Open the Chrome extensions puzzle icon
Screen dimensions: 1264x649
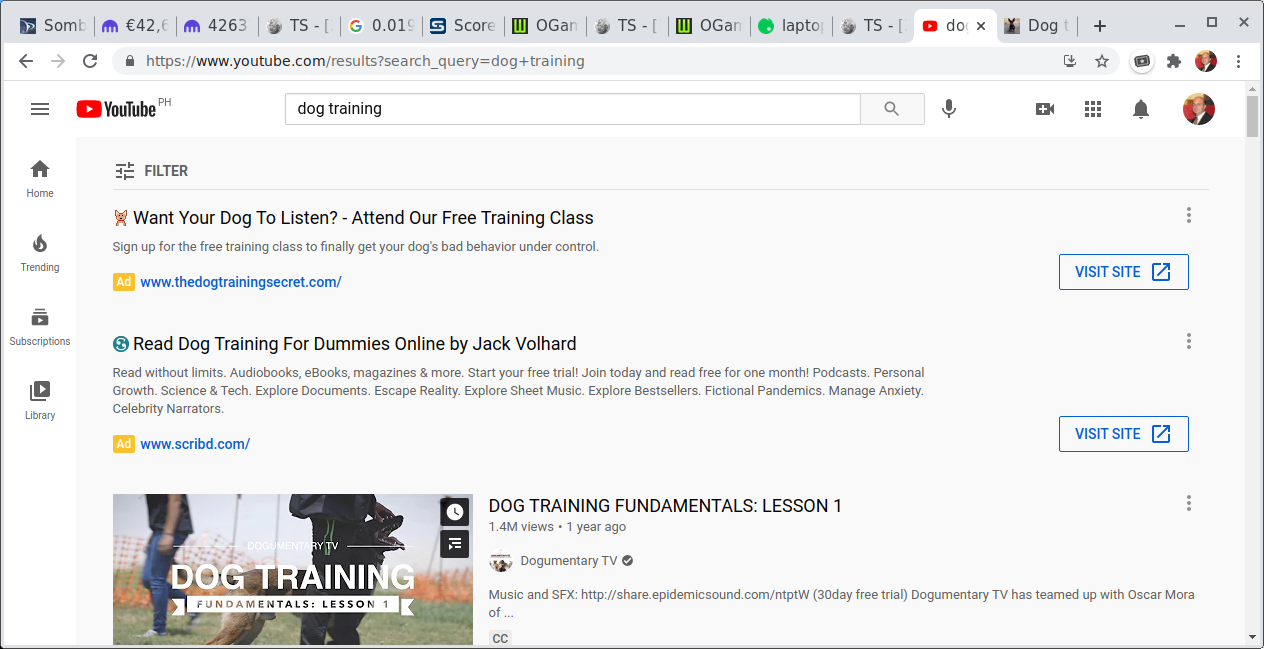[1174, 61]
